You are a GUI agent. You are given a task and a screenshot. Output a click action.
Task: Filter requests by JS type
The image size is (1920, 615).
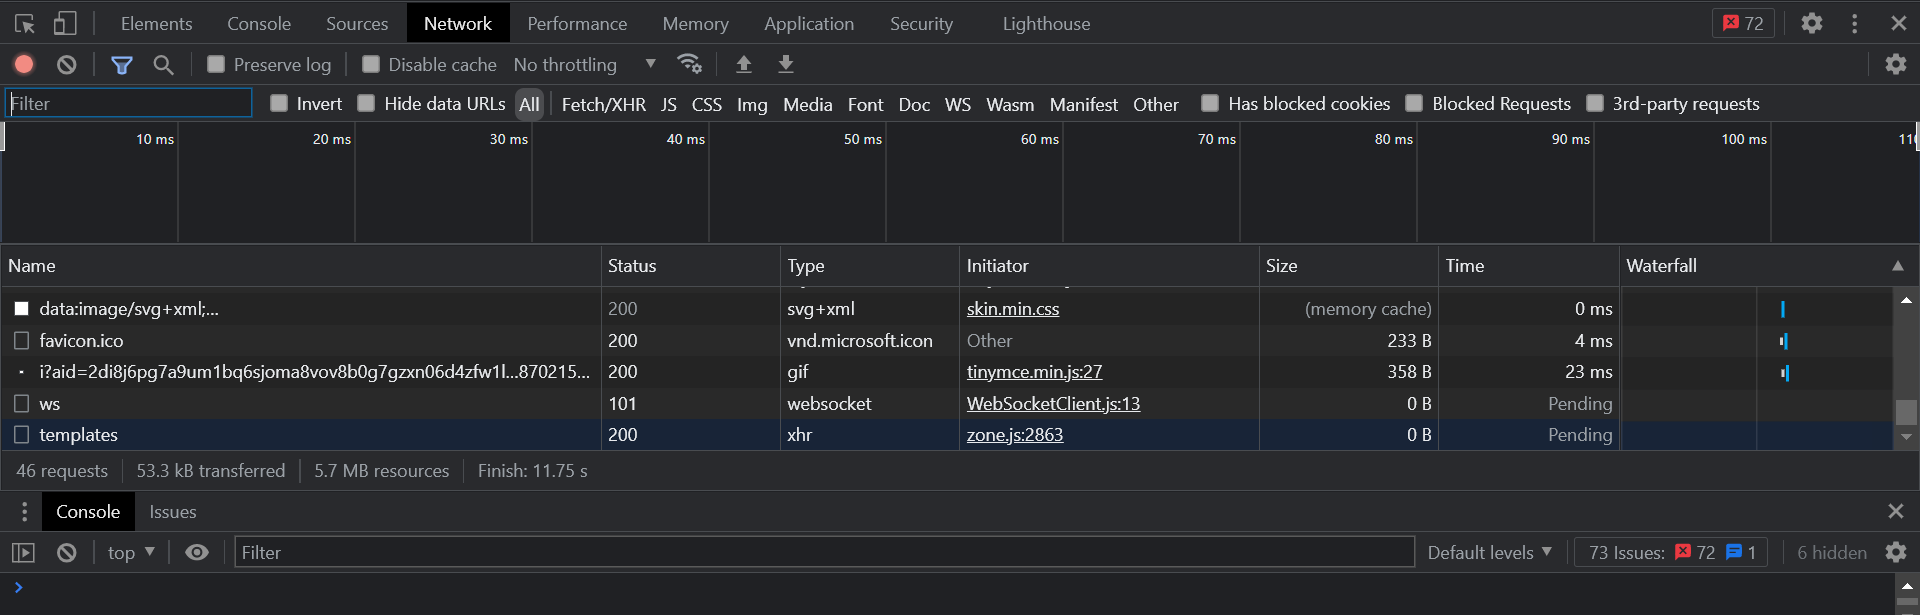pyautogui.click(x=669, y=104)
